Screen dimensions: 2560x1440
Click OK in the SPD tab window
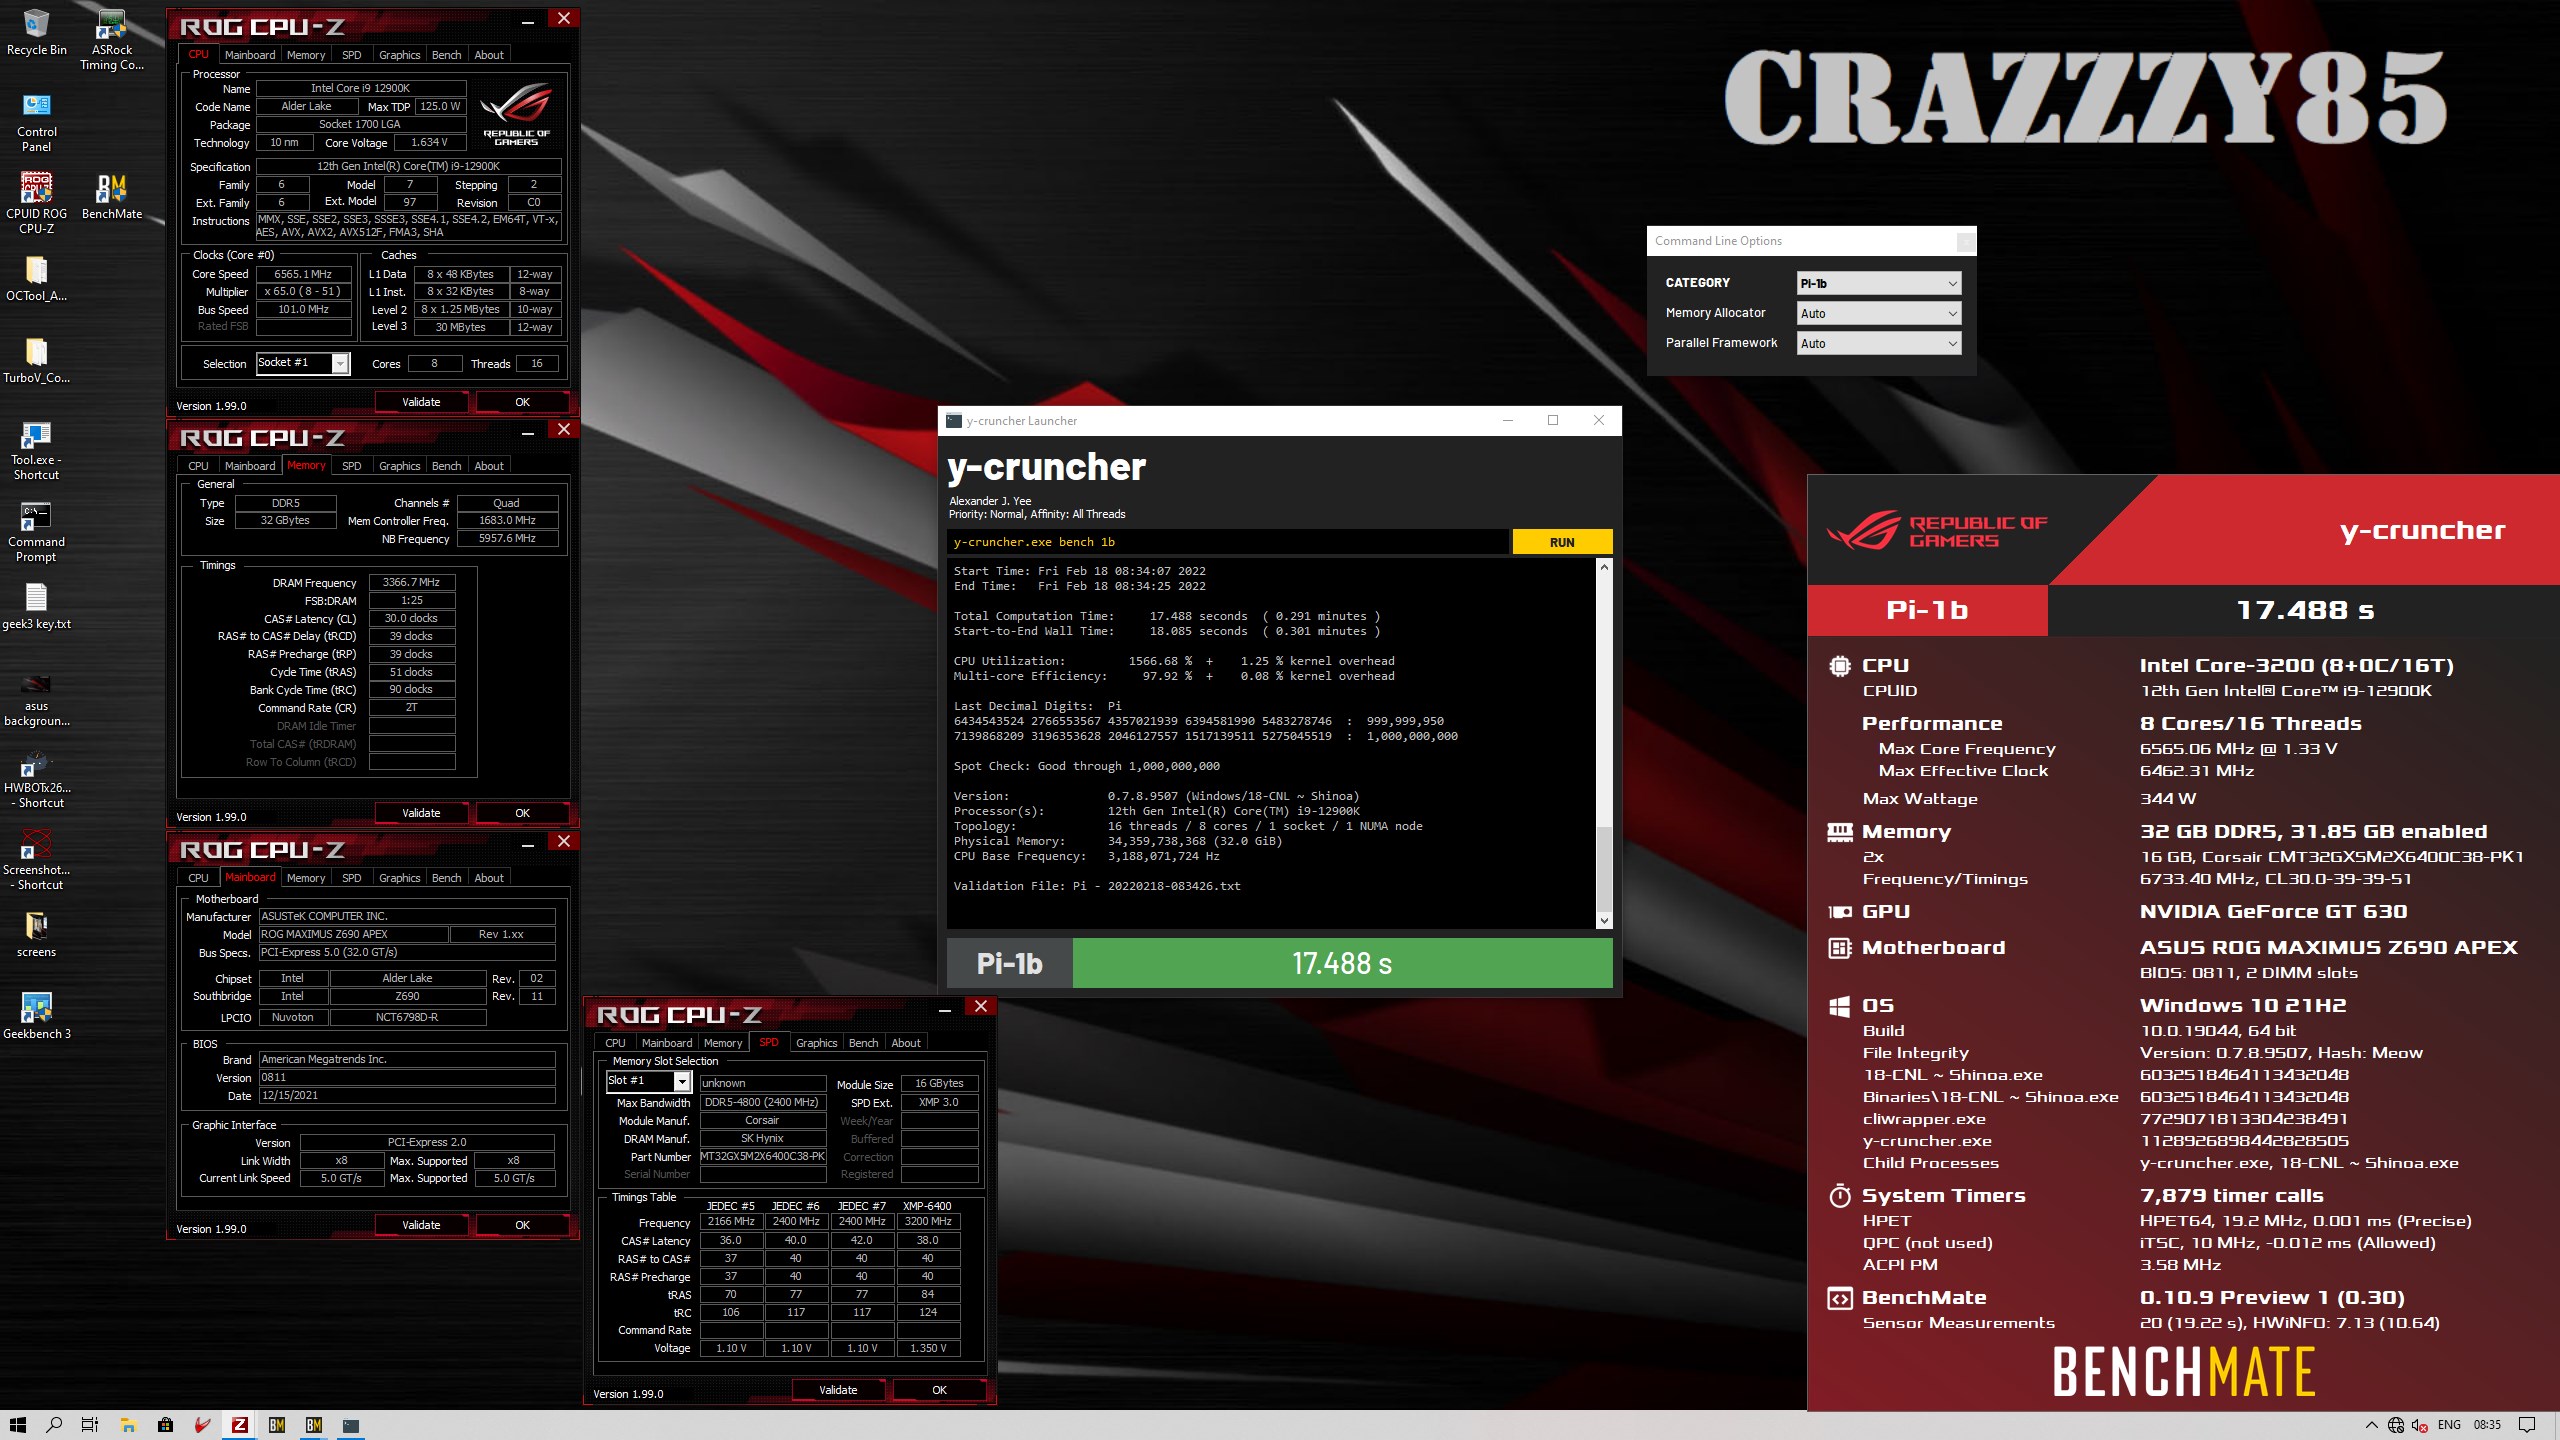pos(939,1390)
